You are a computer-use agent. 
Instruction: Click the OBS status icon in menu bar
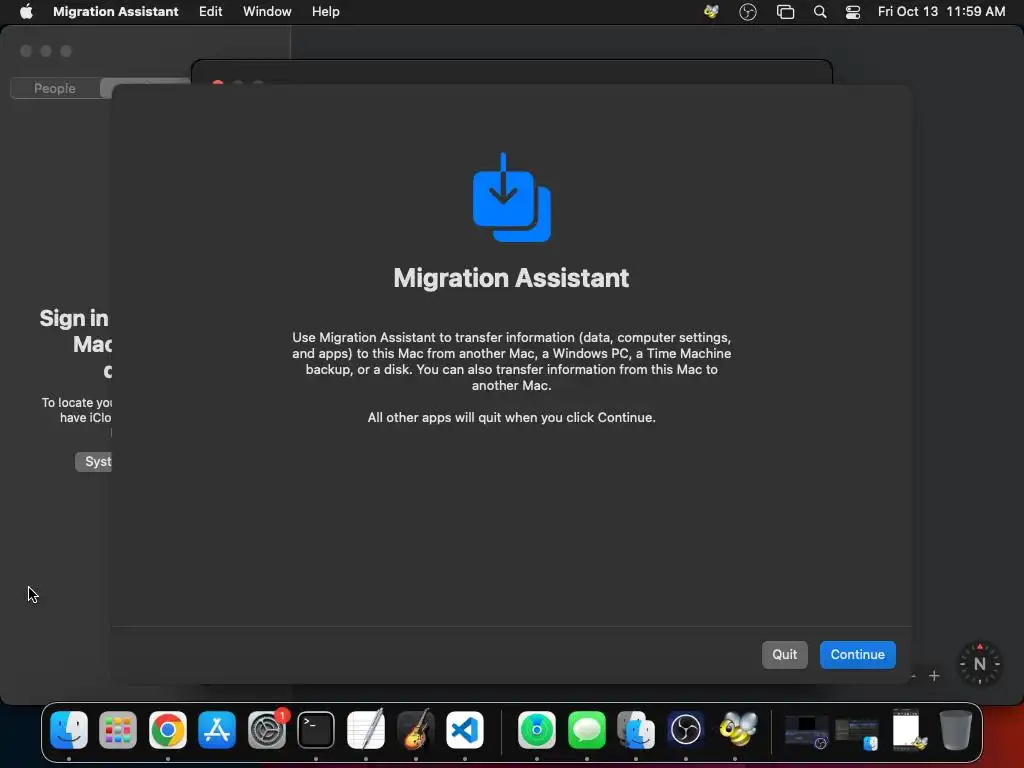748,11
